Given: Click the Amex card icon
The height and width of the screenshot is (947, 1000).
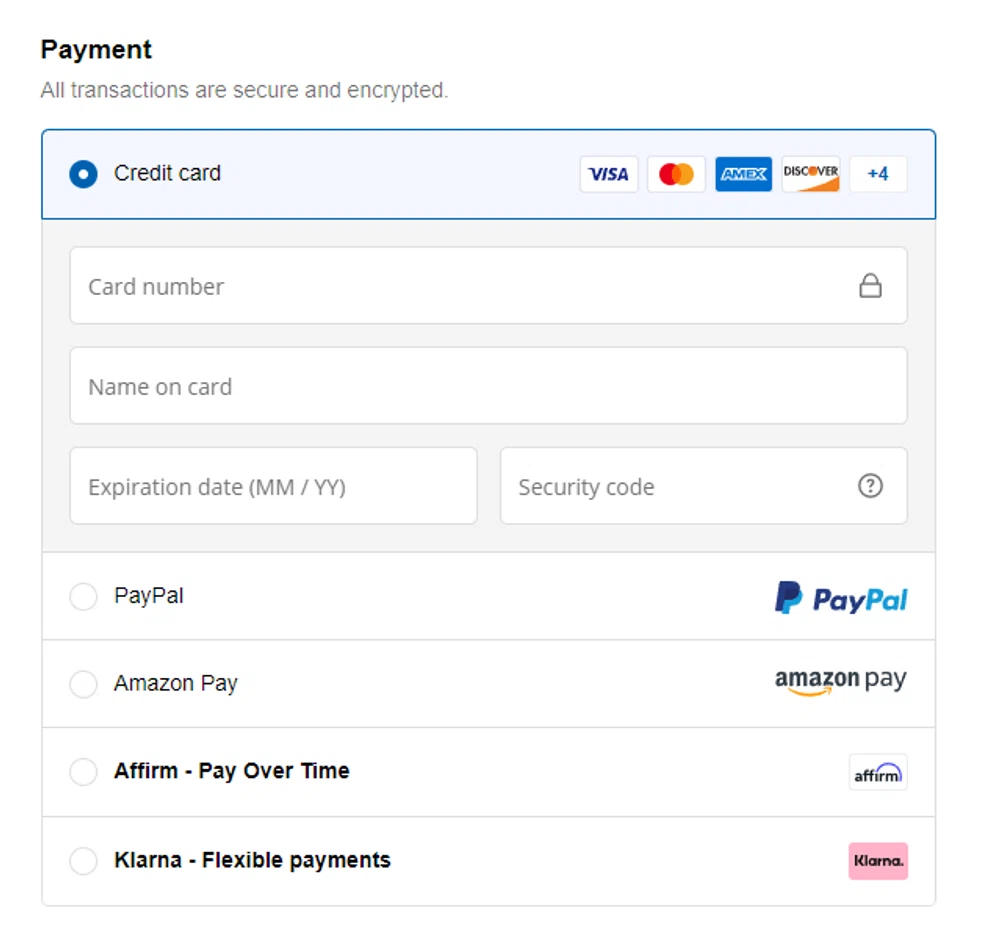Looking at the screenshot, I should pyautogui.click(x=743, y=174).
